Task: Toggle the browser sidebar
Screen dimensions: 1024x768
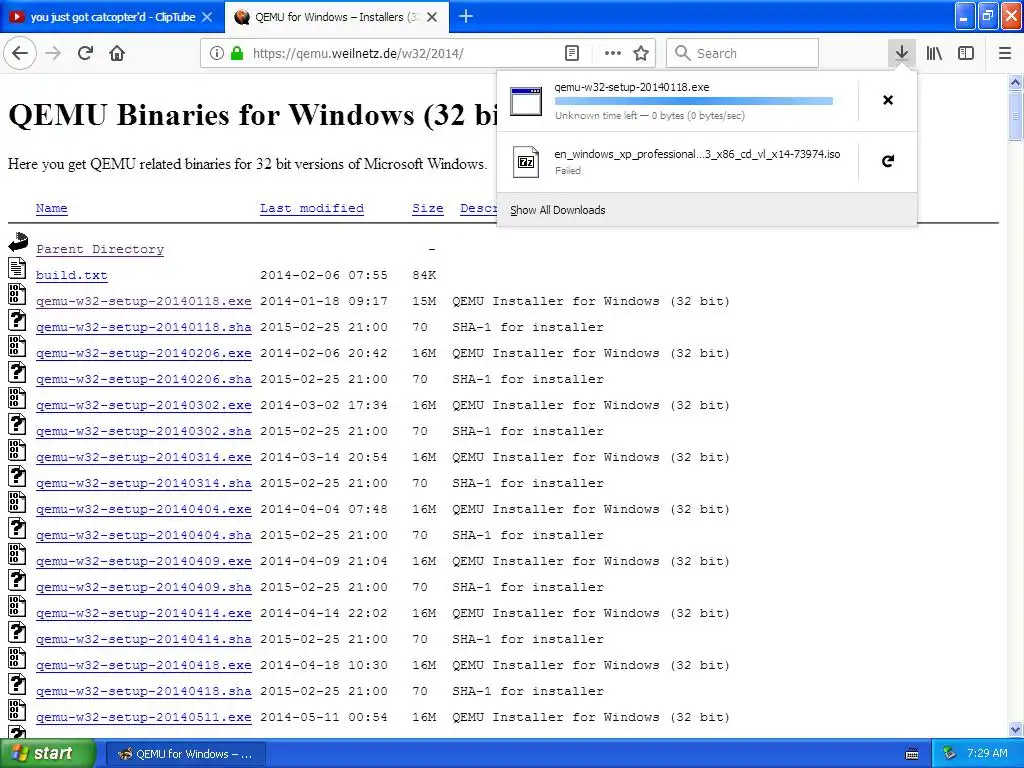Action: (966, 53)
